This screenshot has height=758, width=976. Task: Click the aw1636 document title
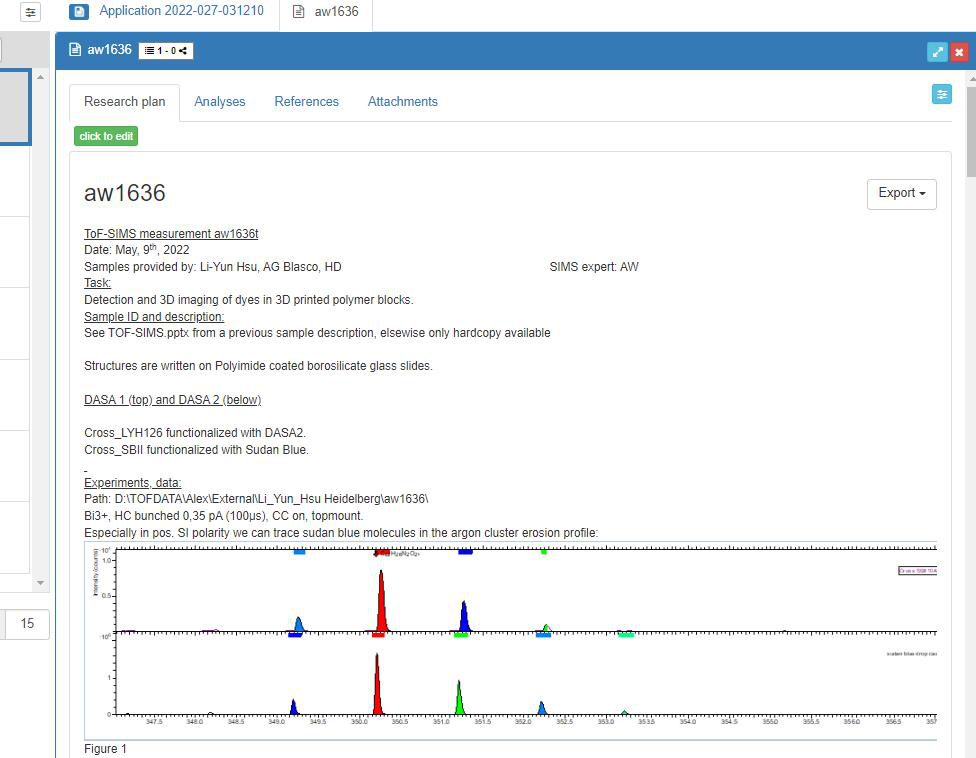tap(124, 193)
